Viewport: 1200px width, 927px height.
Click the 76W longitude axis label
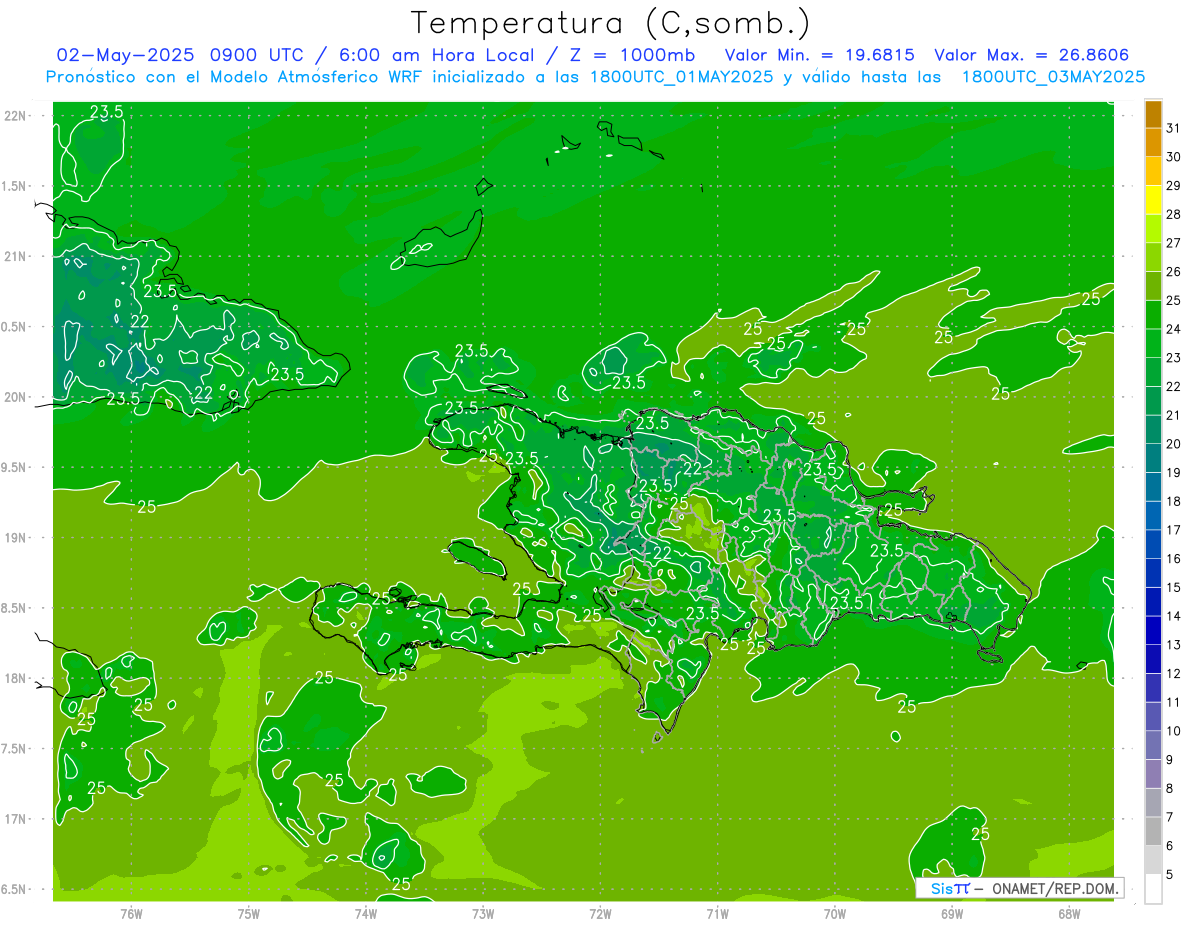131,913
